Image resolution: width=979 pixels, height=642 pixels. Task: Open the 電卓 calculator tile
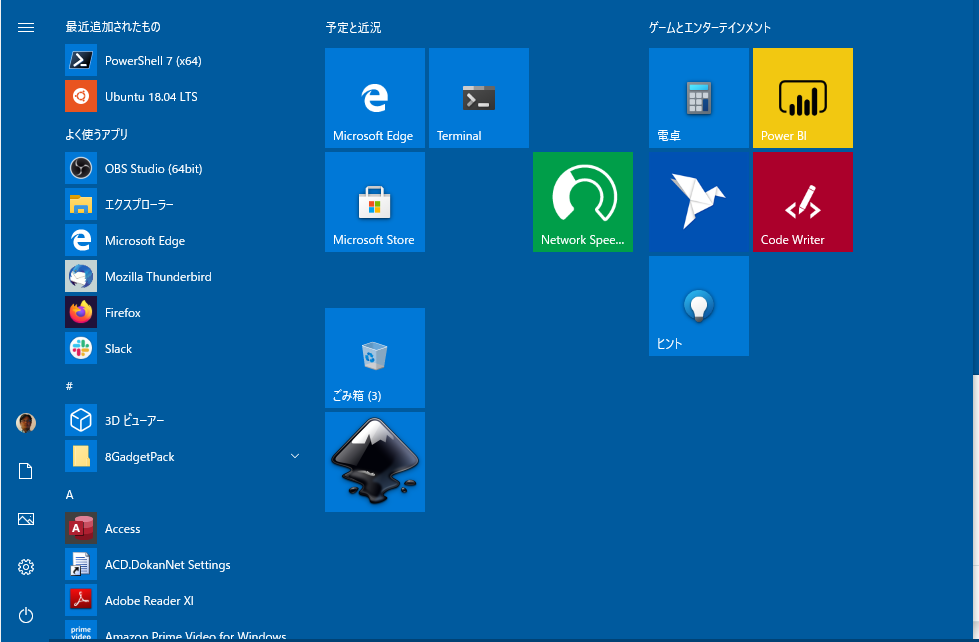pos(699,98)
